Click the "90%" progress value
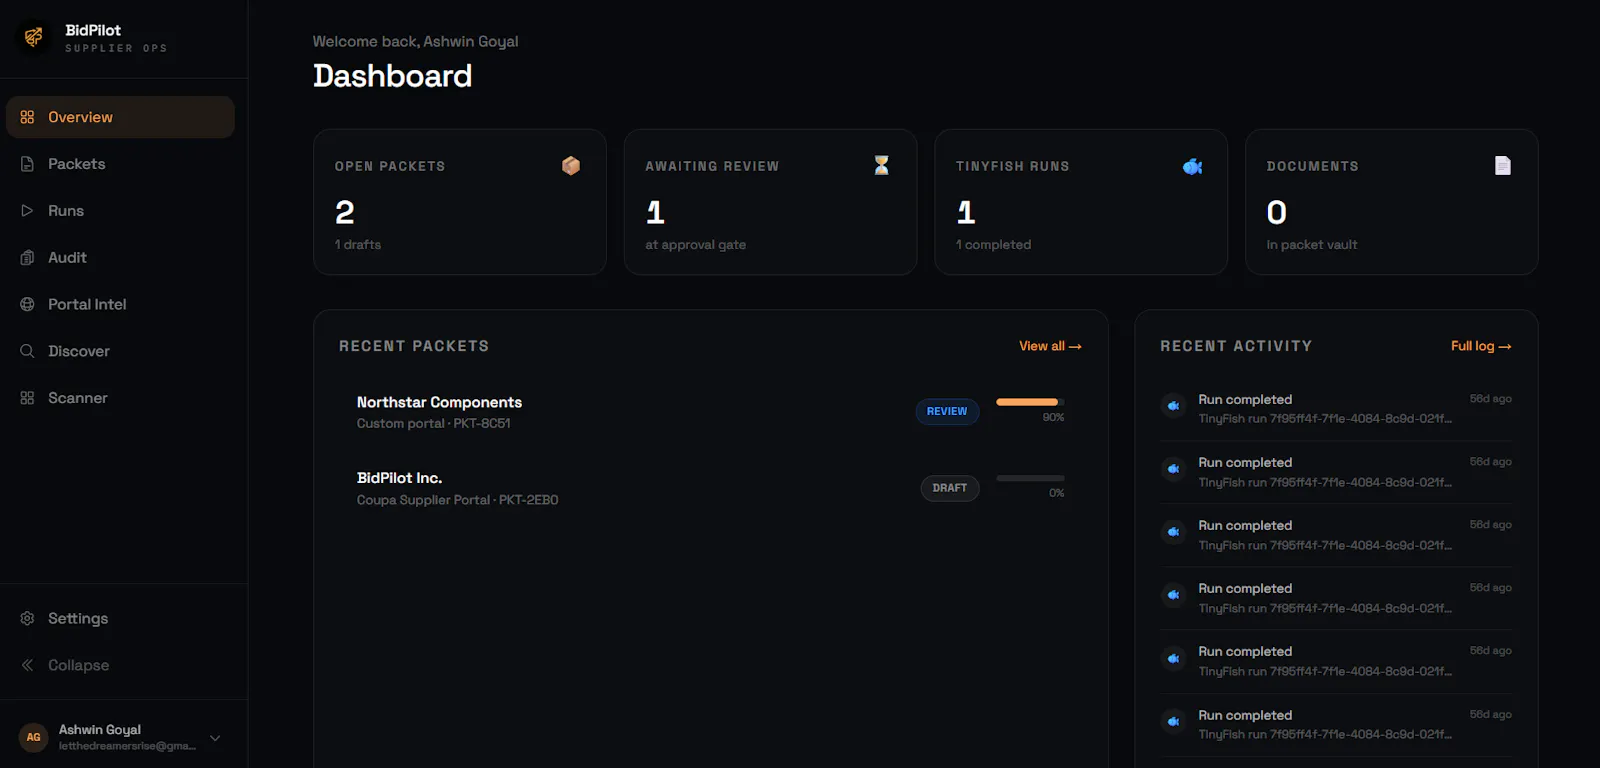Image resolution: width=1600 pixels, height=768 pixels. [x=1053, y=417]
